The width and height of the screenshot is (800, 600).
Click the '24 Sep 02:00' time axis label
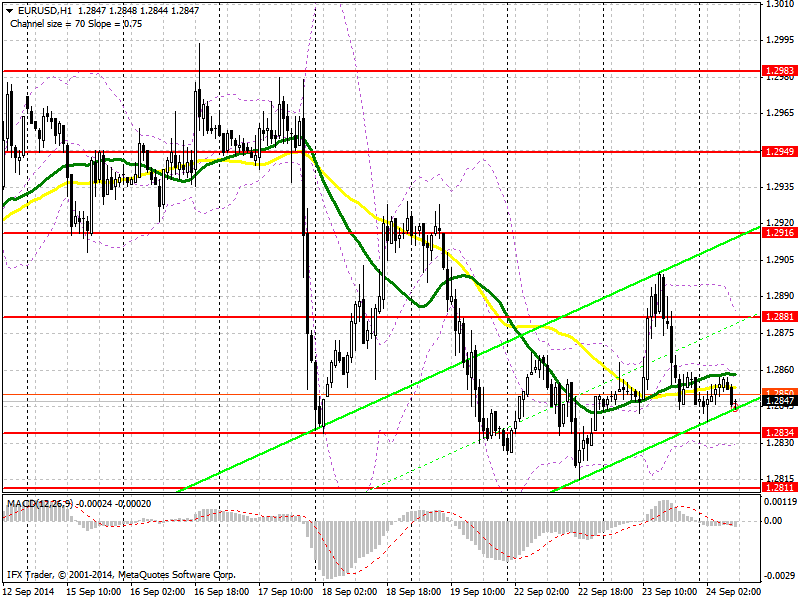pyautogui.click(x=734, y=592)
